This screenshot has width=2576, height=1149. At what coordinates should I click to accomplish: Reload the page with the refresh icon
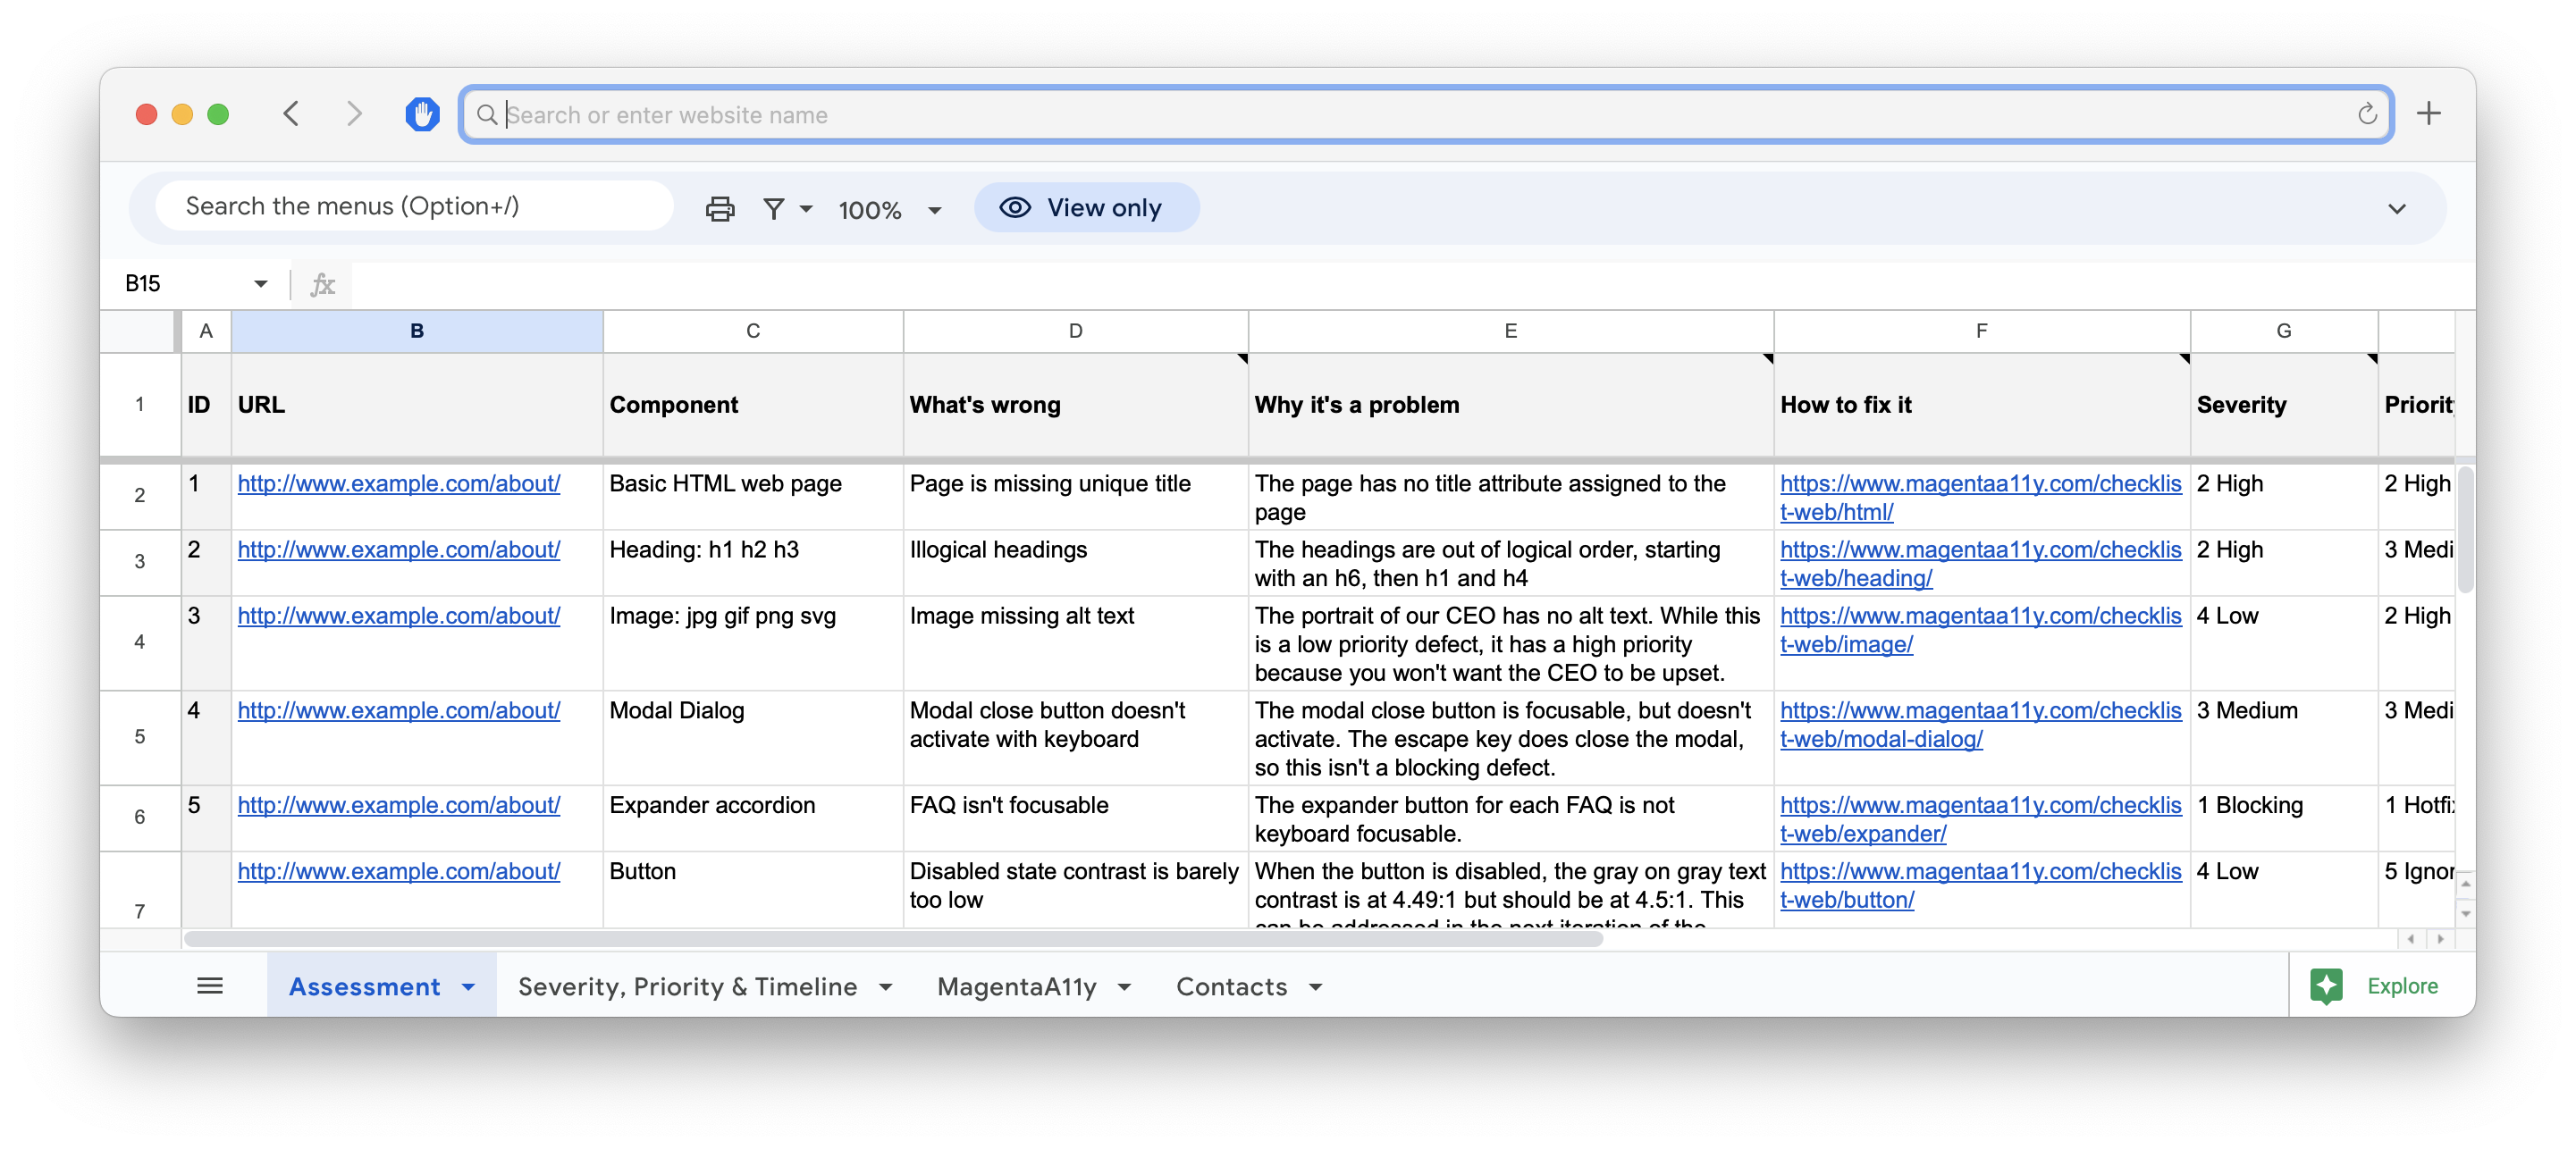tap(2366, 115)
